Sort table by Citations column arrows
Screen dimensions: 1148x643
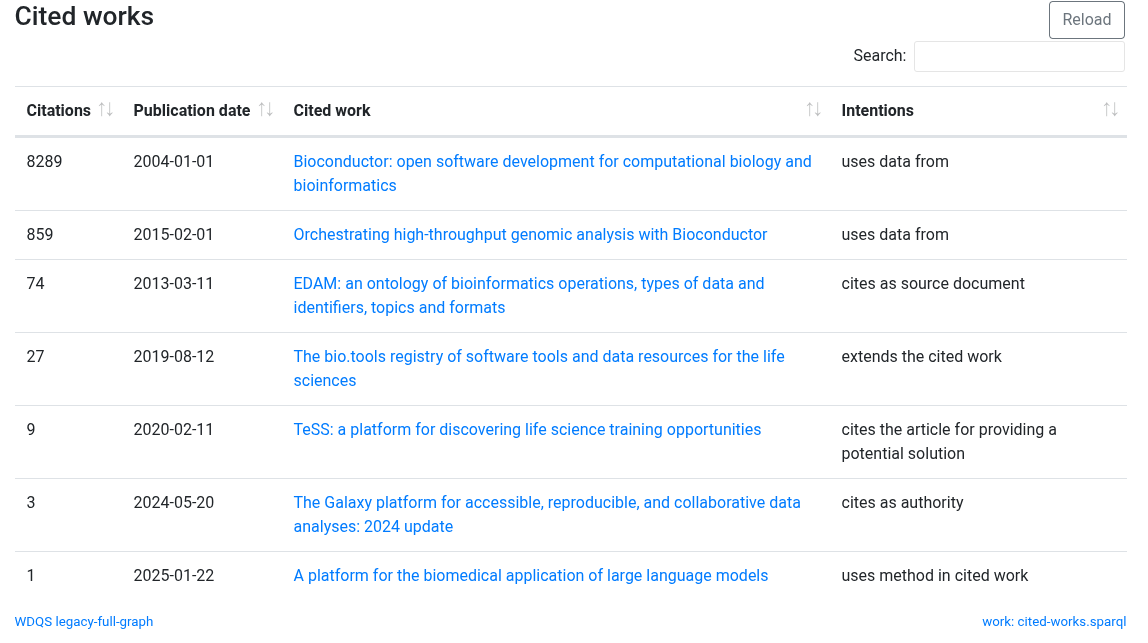click(x=105, y=110)
